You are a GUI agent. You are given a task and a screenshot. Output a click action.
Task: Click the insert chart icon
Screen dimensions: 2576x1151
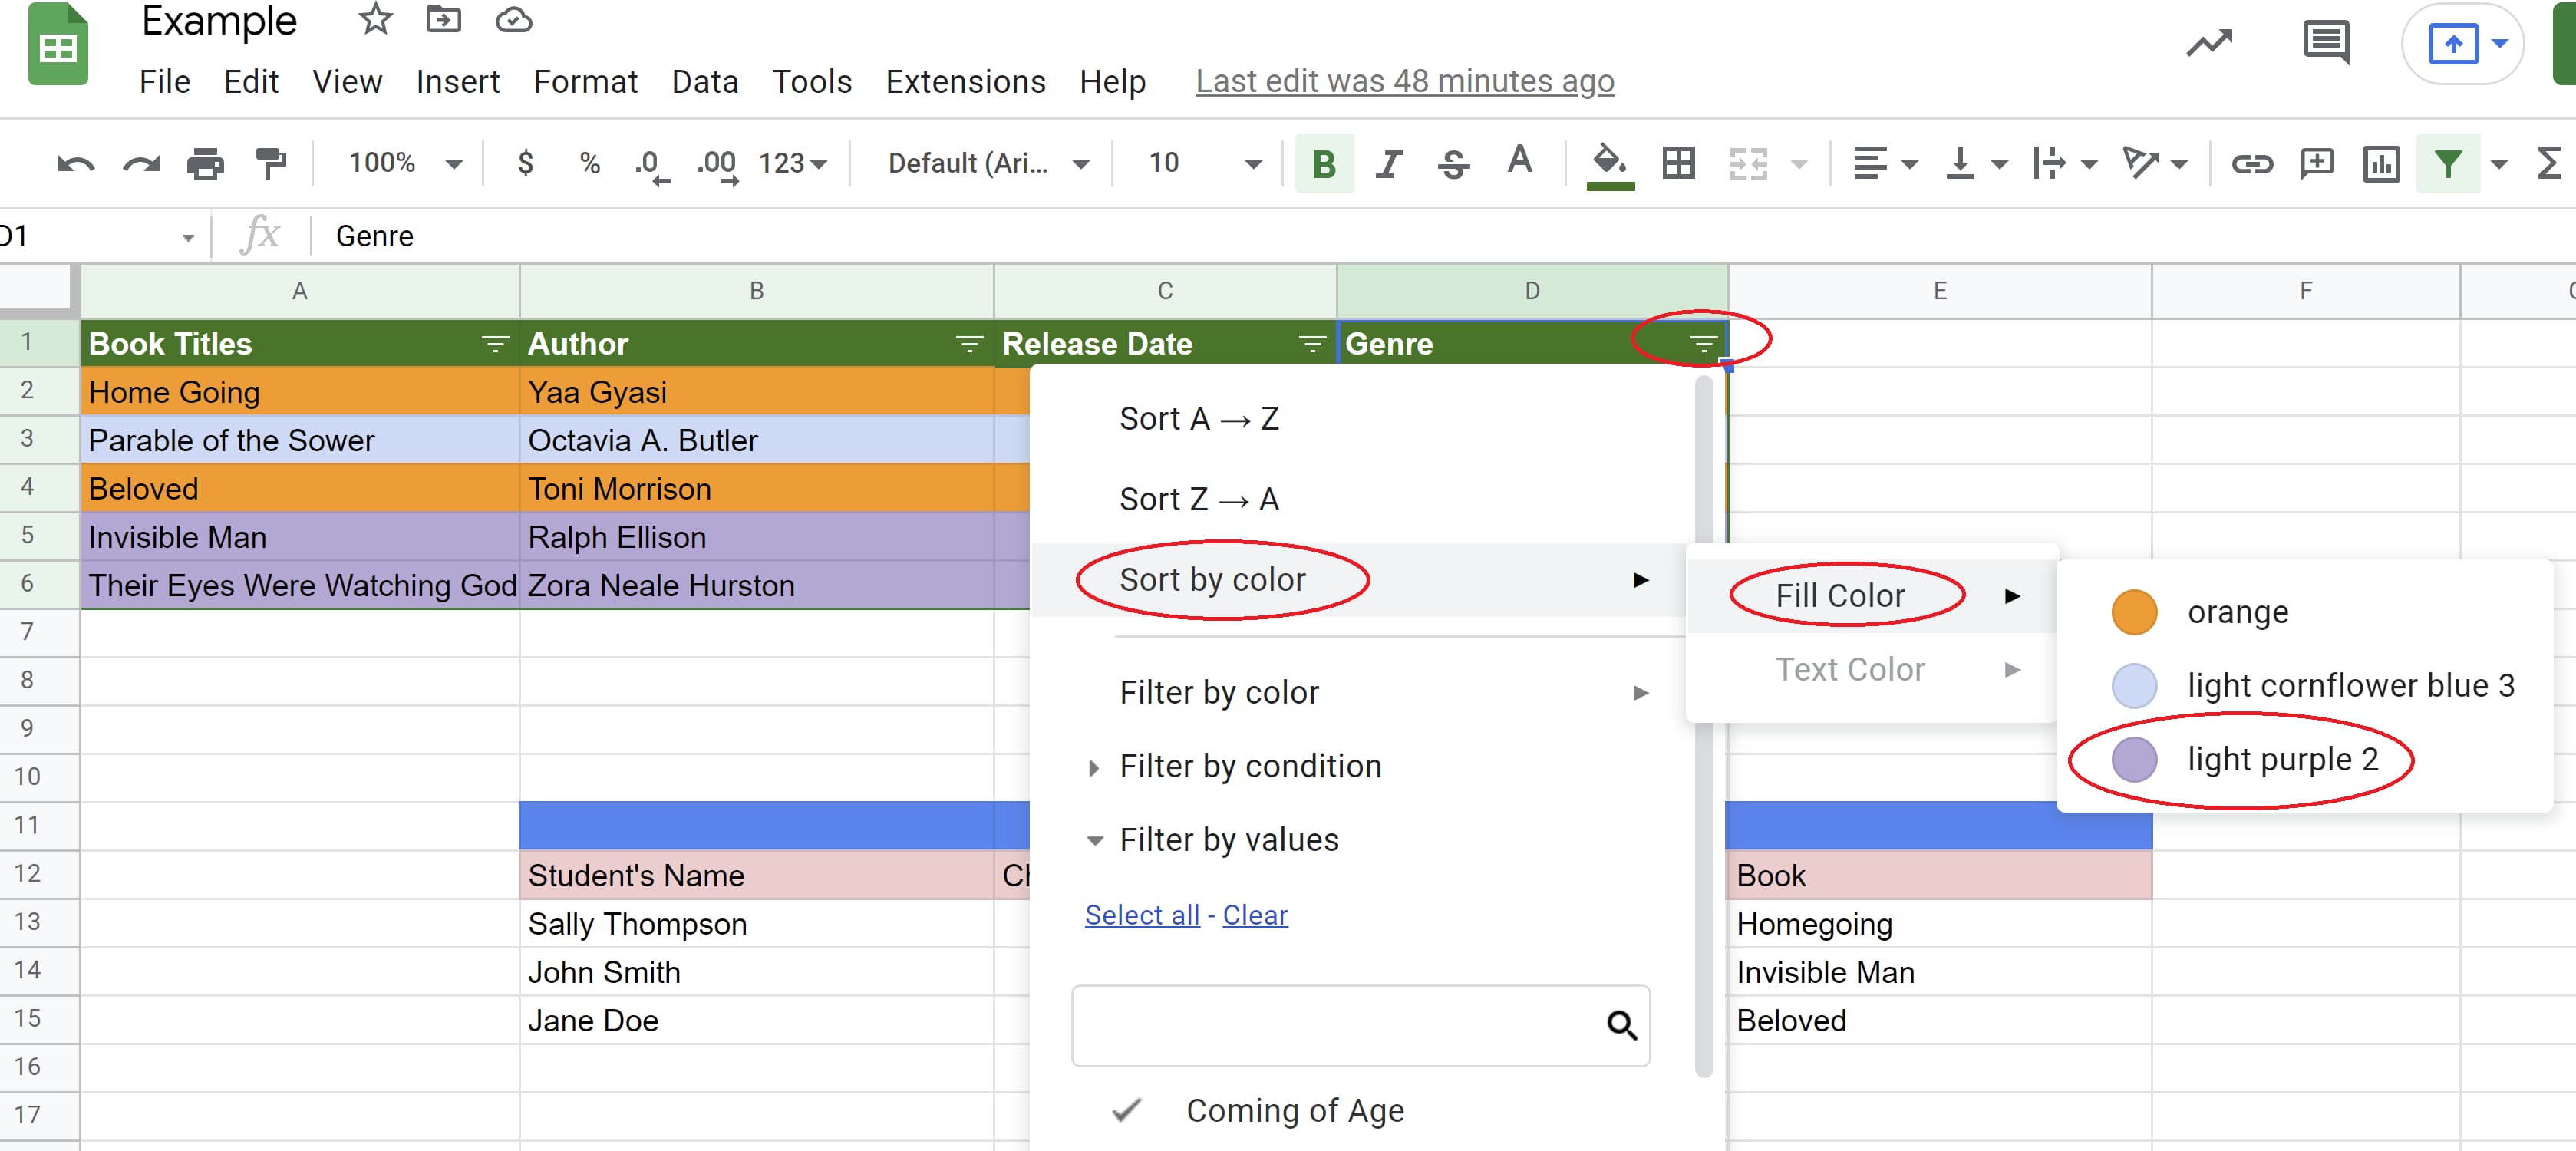coord(2380,163)
